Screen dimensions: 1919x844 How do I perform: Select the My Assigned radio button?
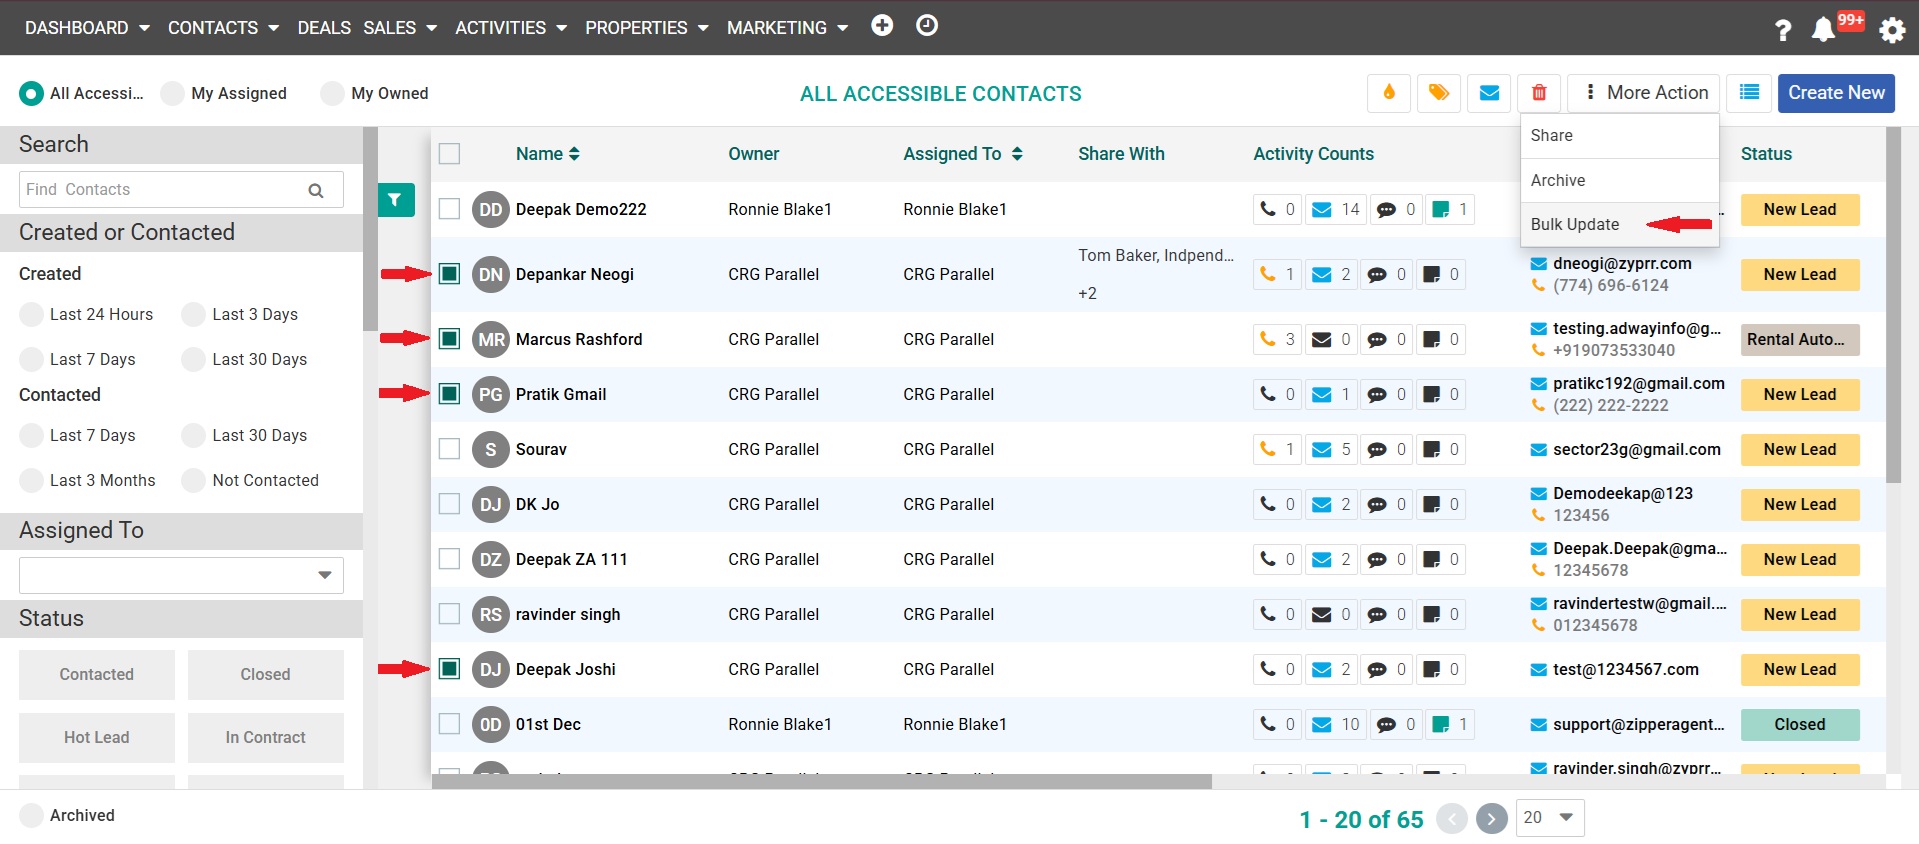[173, 93]
